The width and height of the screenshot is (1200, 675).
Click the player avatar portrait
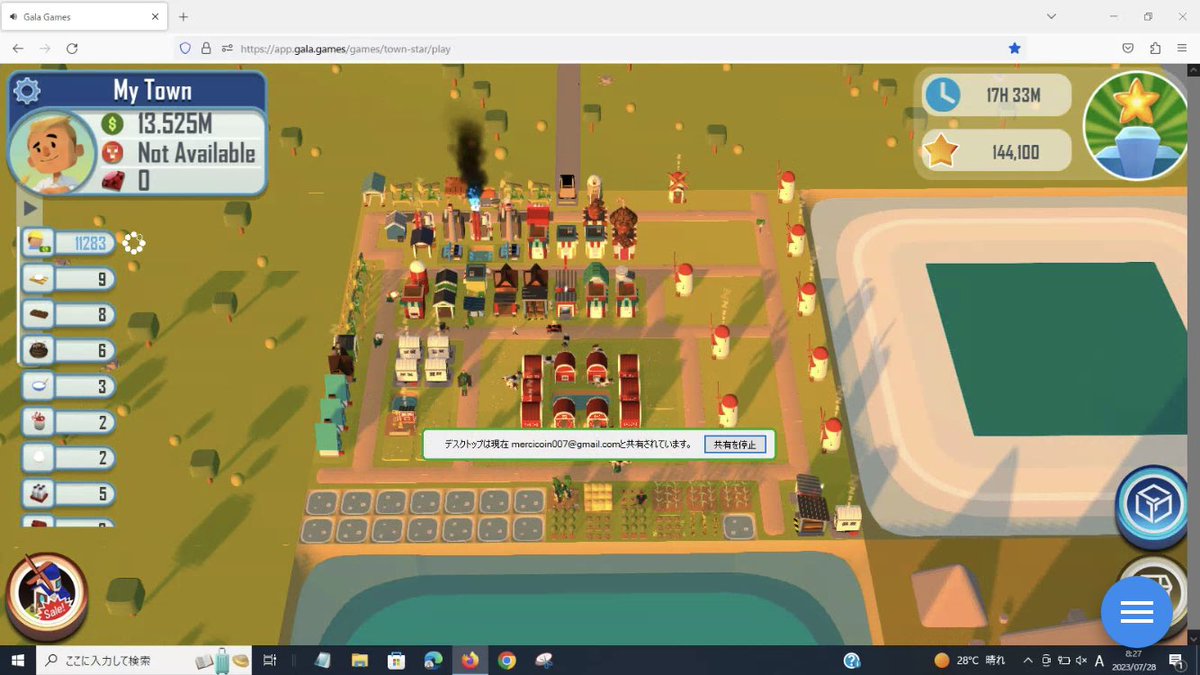52,152
